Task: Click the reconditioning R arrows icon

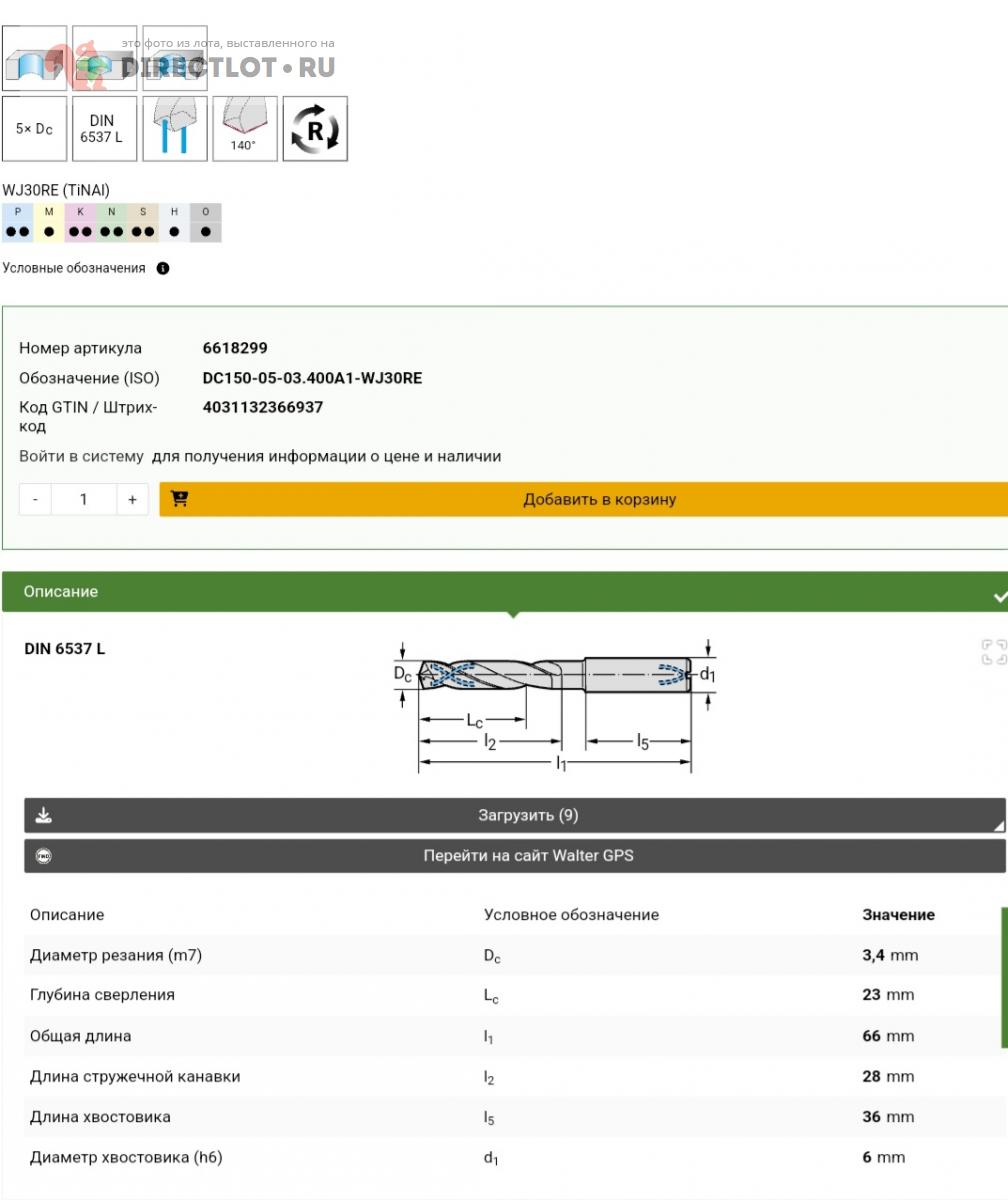Action: (315, 129)
